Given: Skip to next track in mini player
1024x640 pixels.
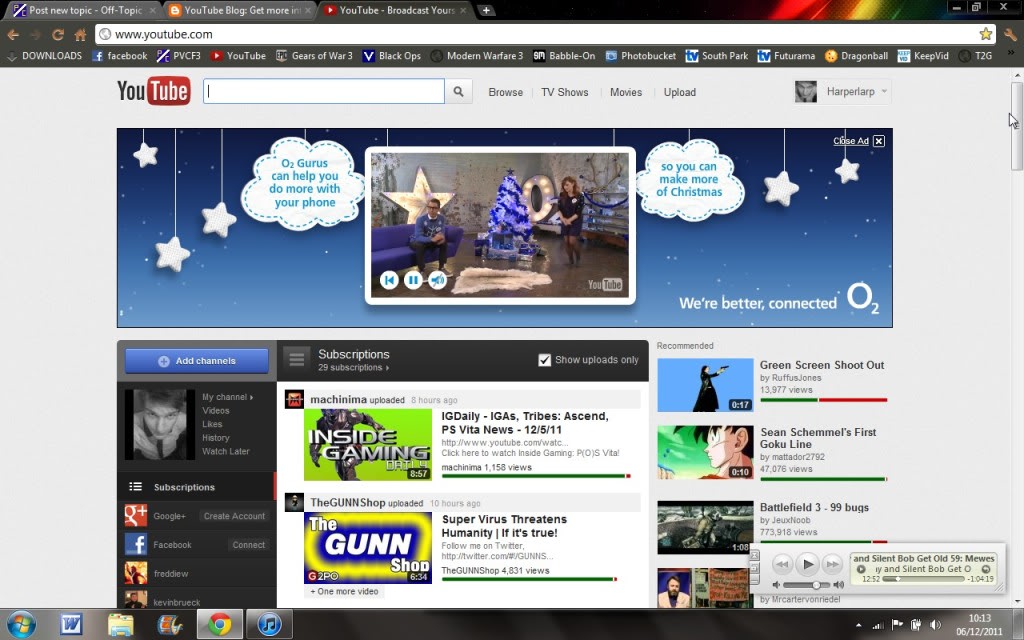Looking at the screenshot, I should [x=832, y=564].
